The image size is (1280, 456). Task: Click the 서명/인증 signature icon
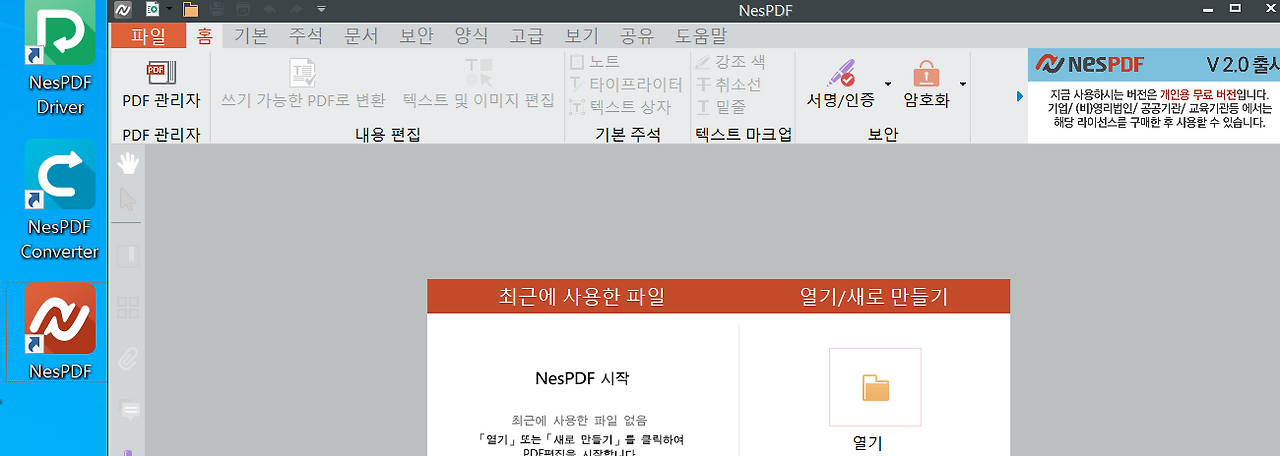tap(840, 74)
